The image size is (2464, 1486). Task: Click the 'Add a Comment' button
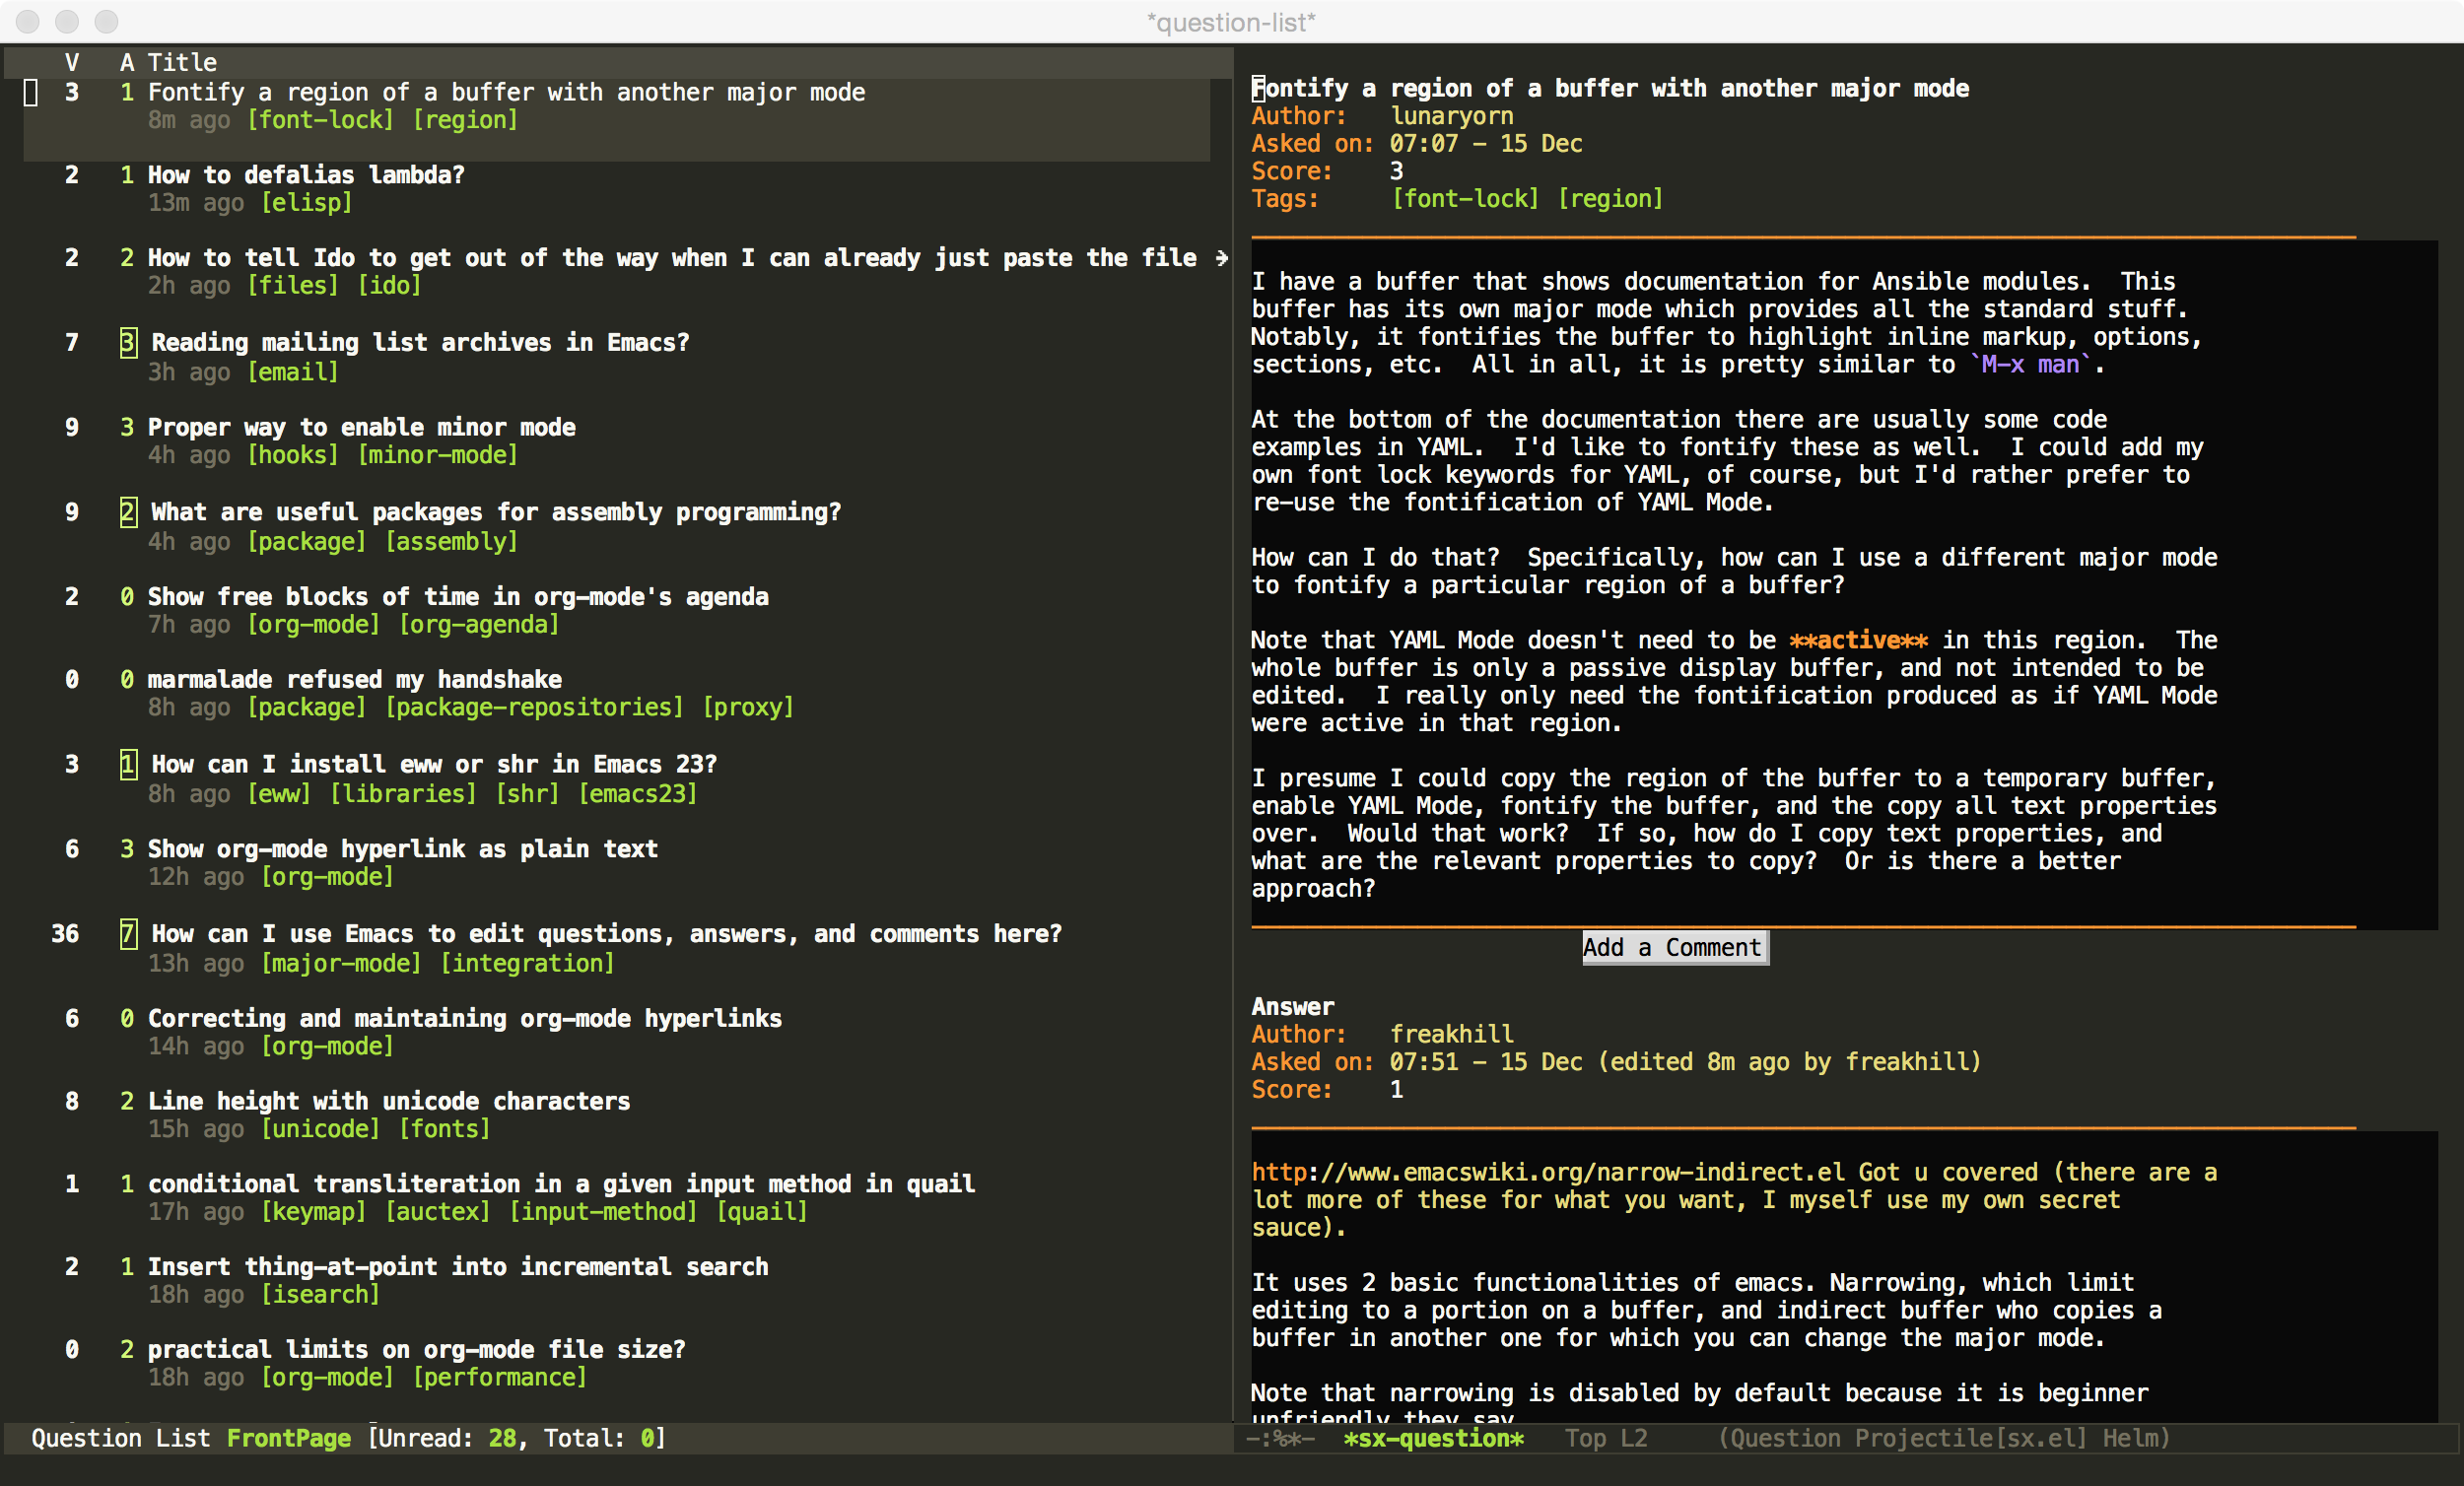coord(1675,947)
